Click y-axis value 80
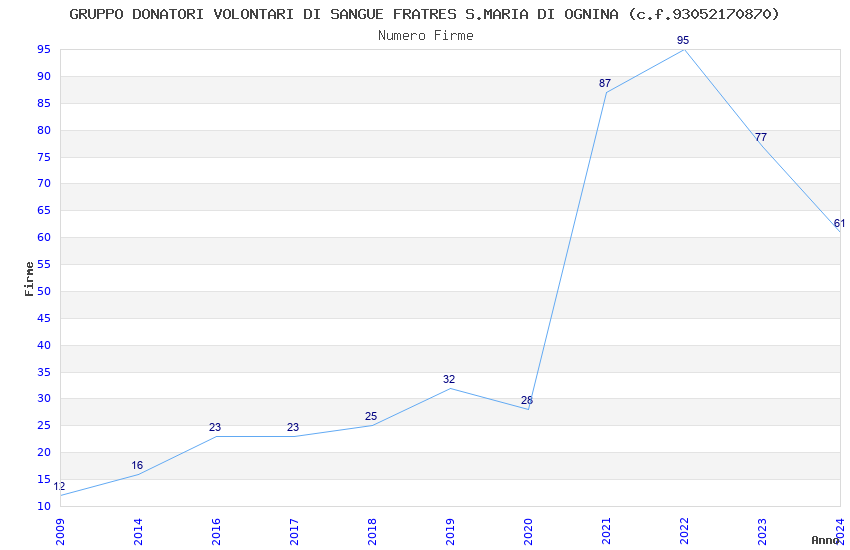 pyautogui.click(x=44, y=131)
